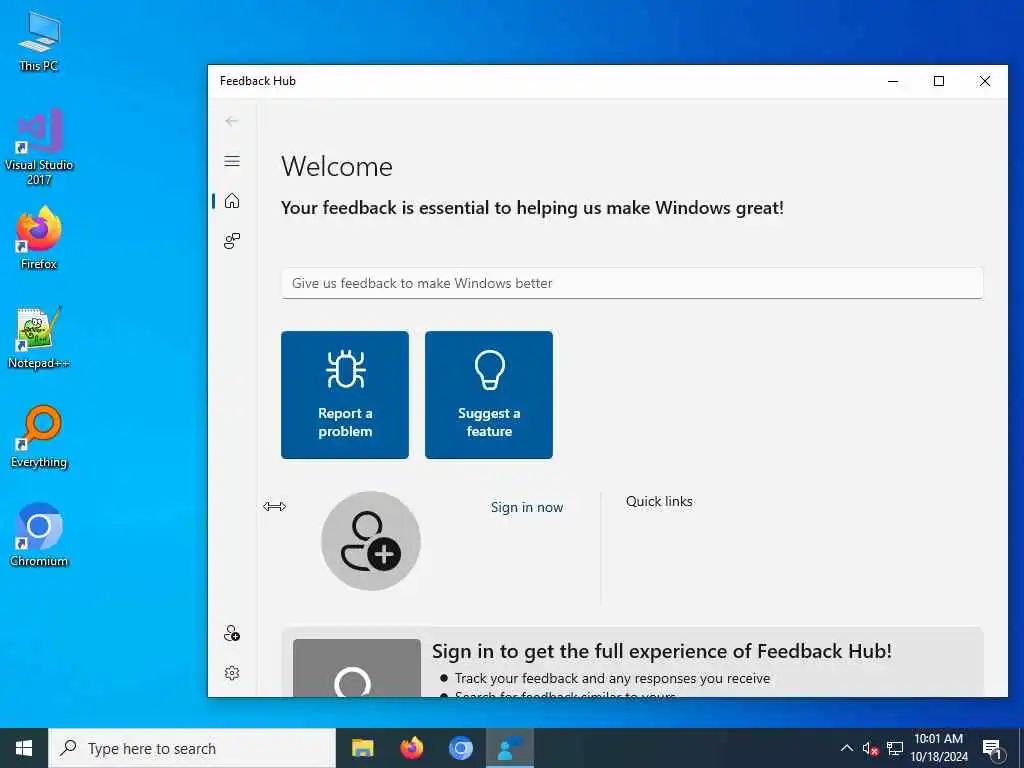This screenshot has width=1024, height=768.
Task: Maximize the Feedback Hub window
Action: pyautogui.click(x=938, y=81)
